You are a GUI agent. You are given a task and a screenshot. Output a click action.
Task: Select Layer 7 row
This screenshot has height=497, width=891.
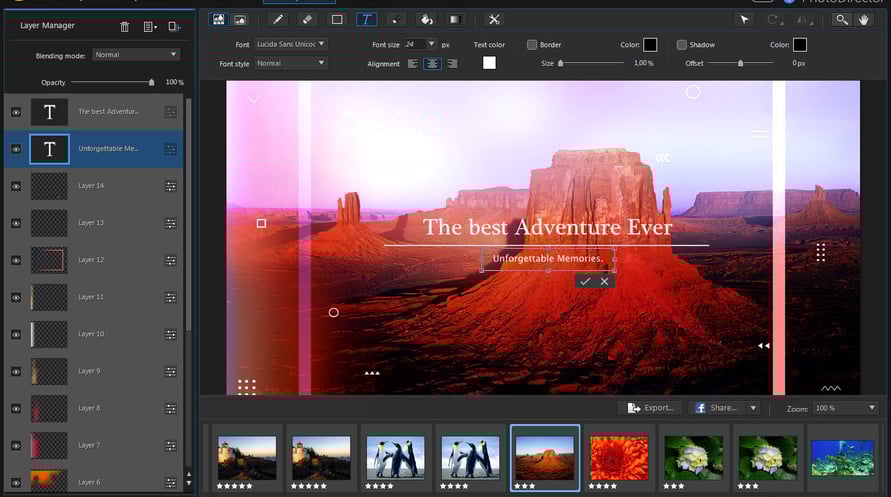94,446
